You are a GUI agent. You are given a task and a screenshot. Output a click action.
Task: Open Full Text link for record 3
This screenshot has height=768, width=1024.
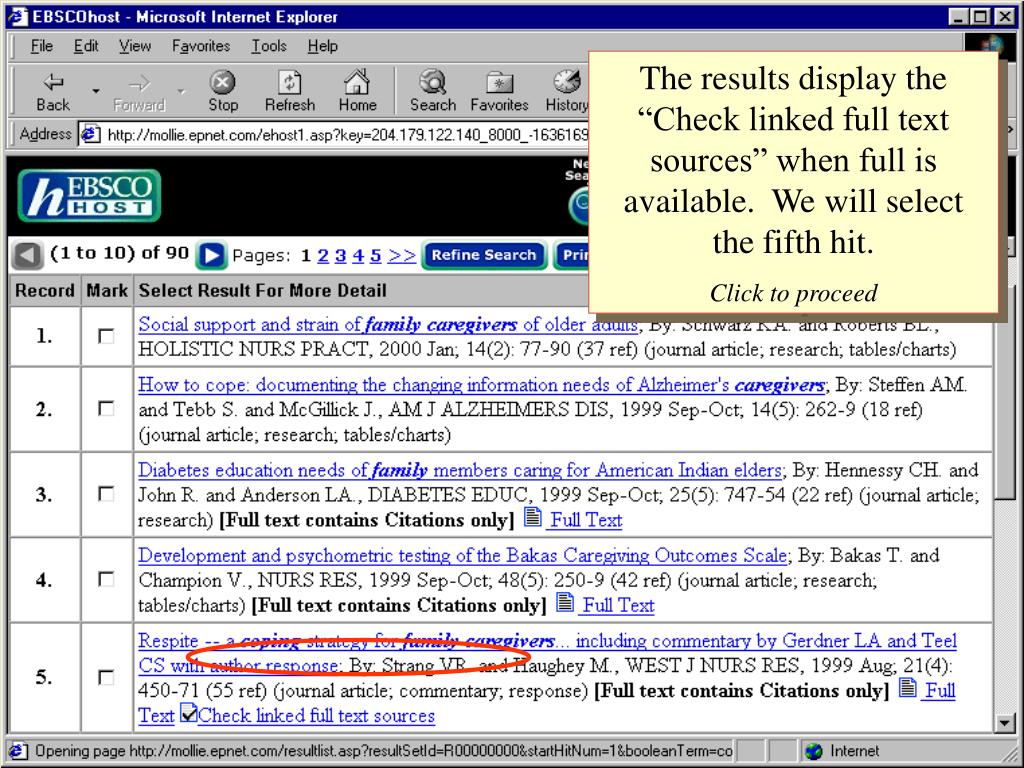point(586,520)
